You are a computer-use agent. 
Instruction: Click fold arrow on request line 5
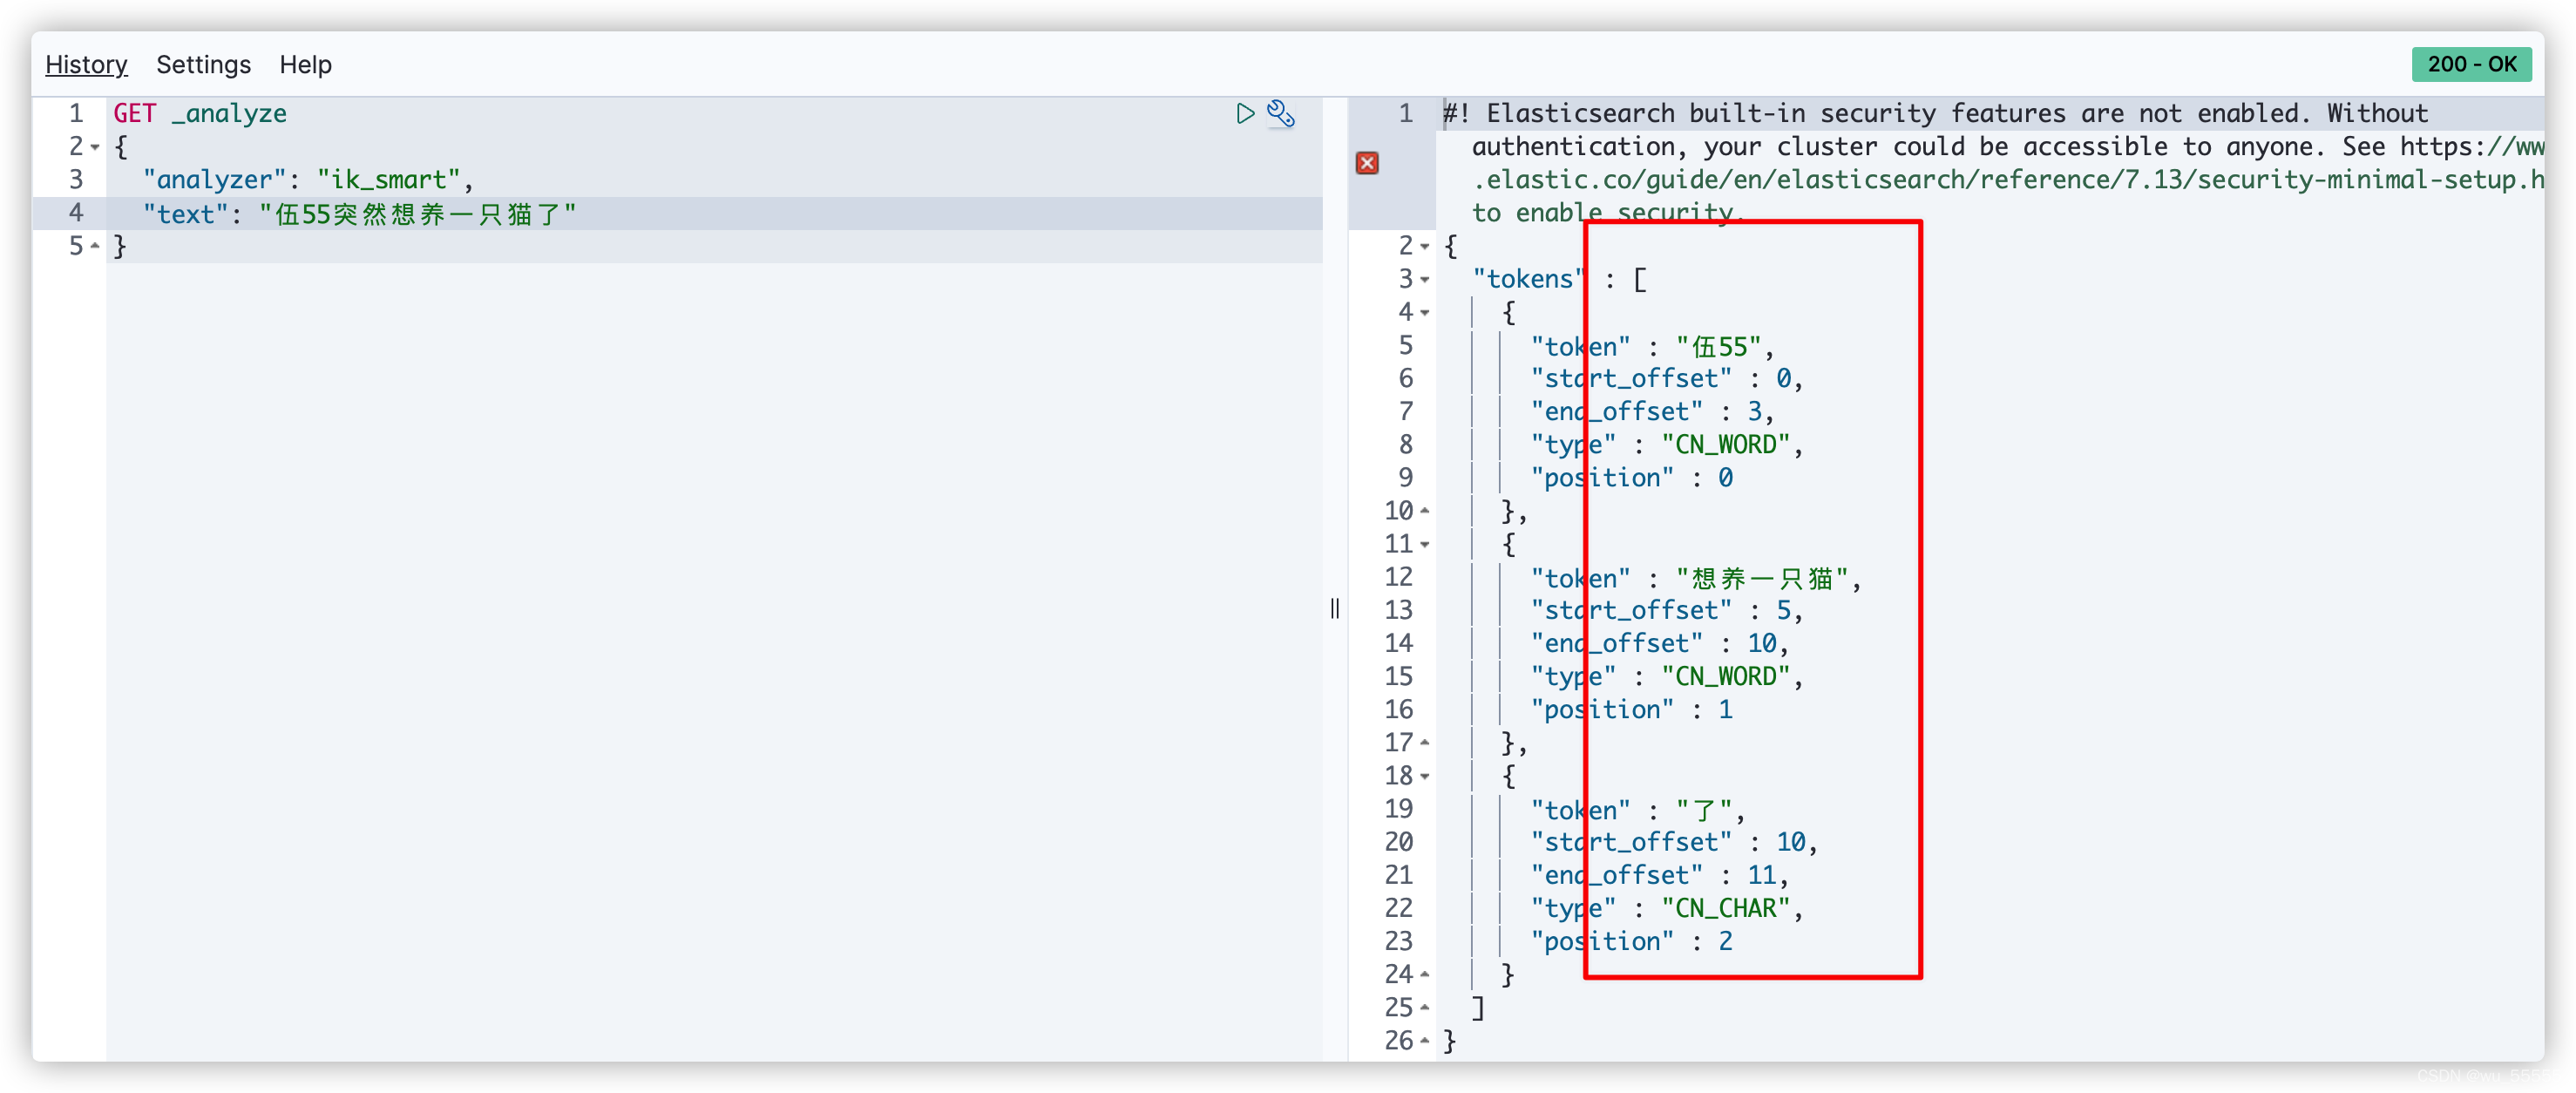(x=95, y=246)
